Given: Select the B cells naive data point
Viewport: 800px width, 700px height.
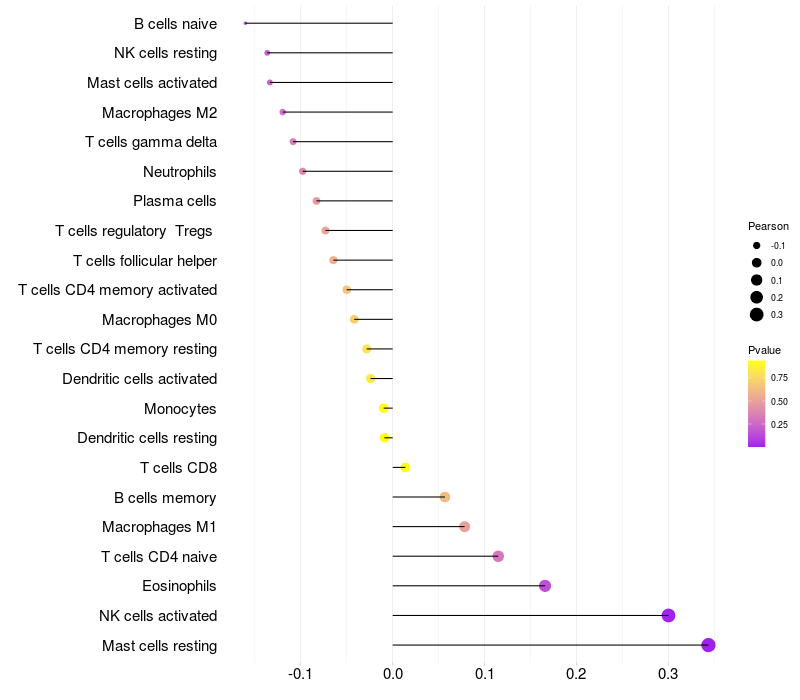Looking at the screenshot, I should pos(245,23).
